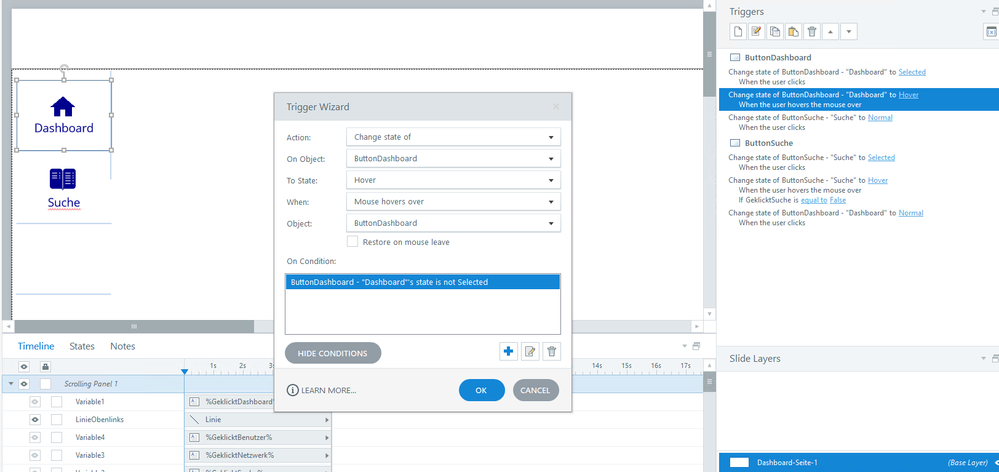Open the Learn More link
Image resolution: width=999 pixels, height=472 pixels.
[x=329, y=390]
